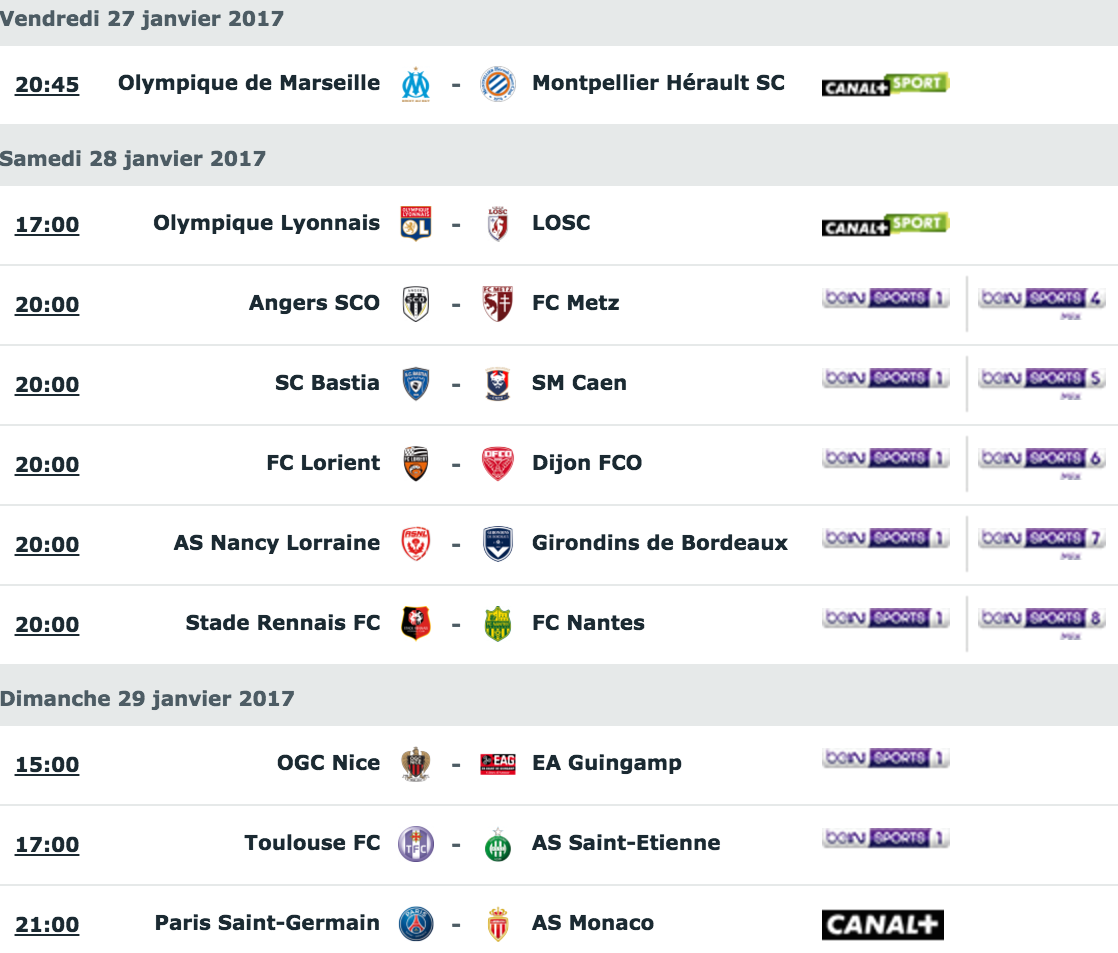Click the beIN Sports 4 Max logo
Screen dimensions: 1118x953
coord(1042,302)
